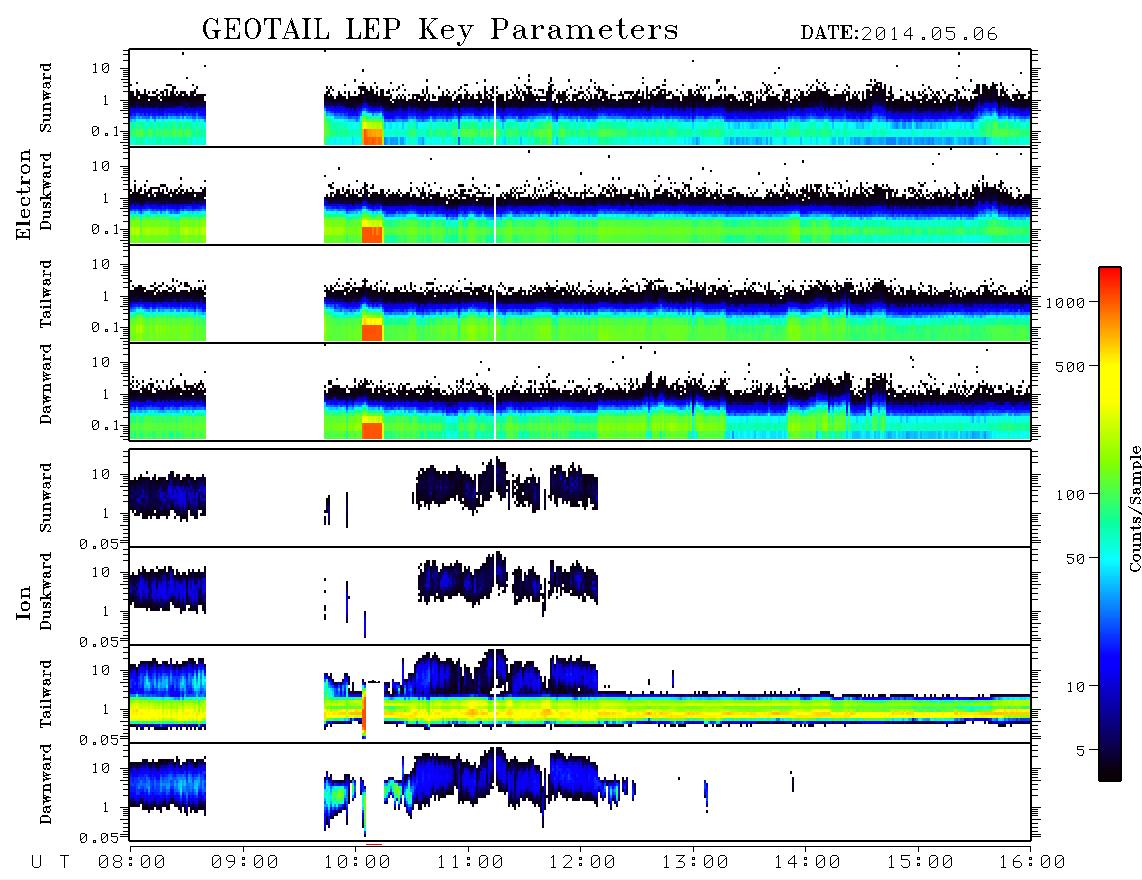Screen dimensions: 1142x880
Task: Click the vertical "Electron" group label
Action: pos(23,195)
